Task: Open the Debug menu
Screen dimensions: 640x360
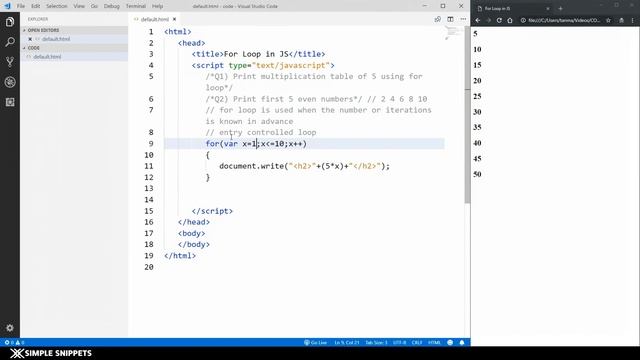Action: coord(111,6)
